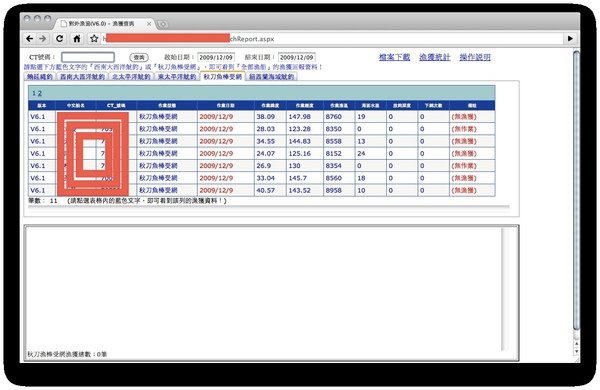The image size is (600, 390).
Task: Open the 檔案下載 link
Action: [395, 57]
